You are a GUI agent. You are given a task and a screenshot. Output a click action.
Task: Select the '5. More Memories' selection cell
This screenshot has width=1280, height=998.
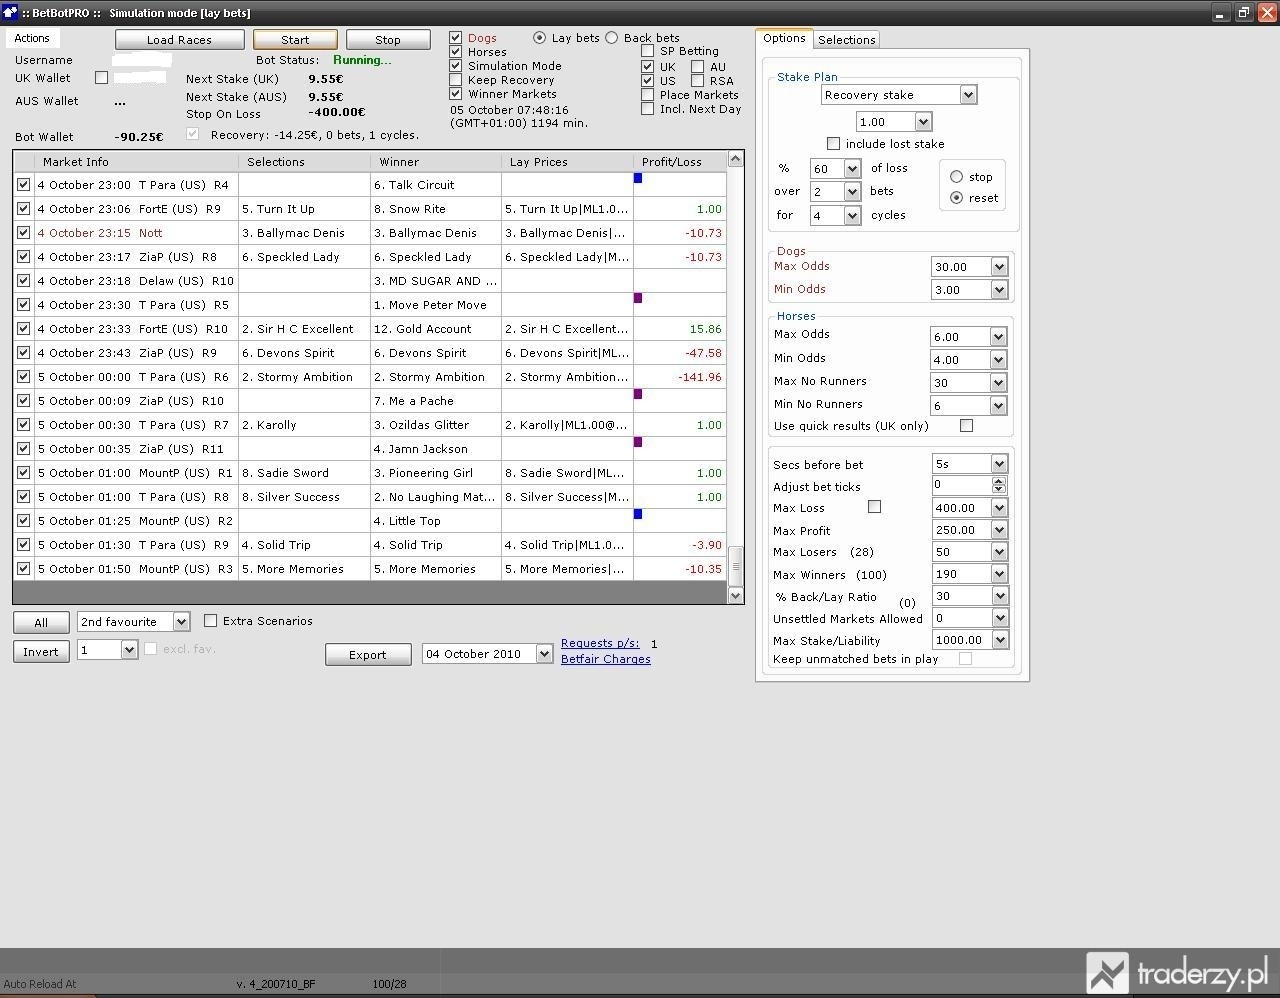tap(304, 569)
